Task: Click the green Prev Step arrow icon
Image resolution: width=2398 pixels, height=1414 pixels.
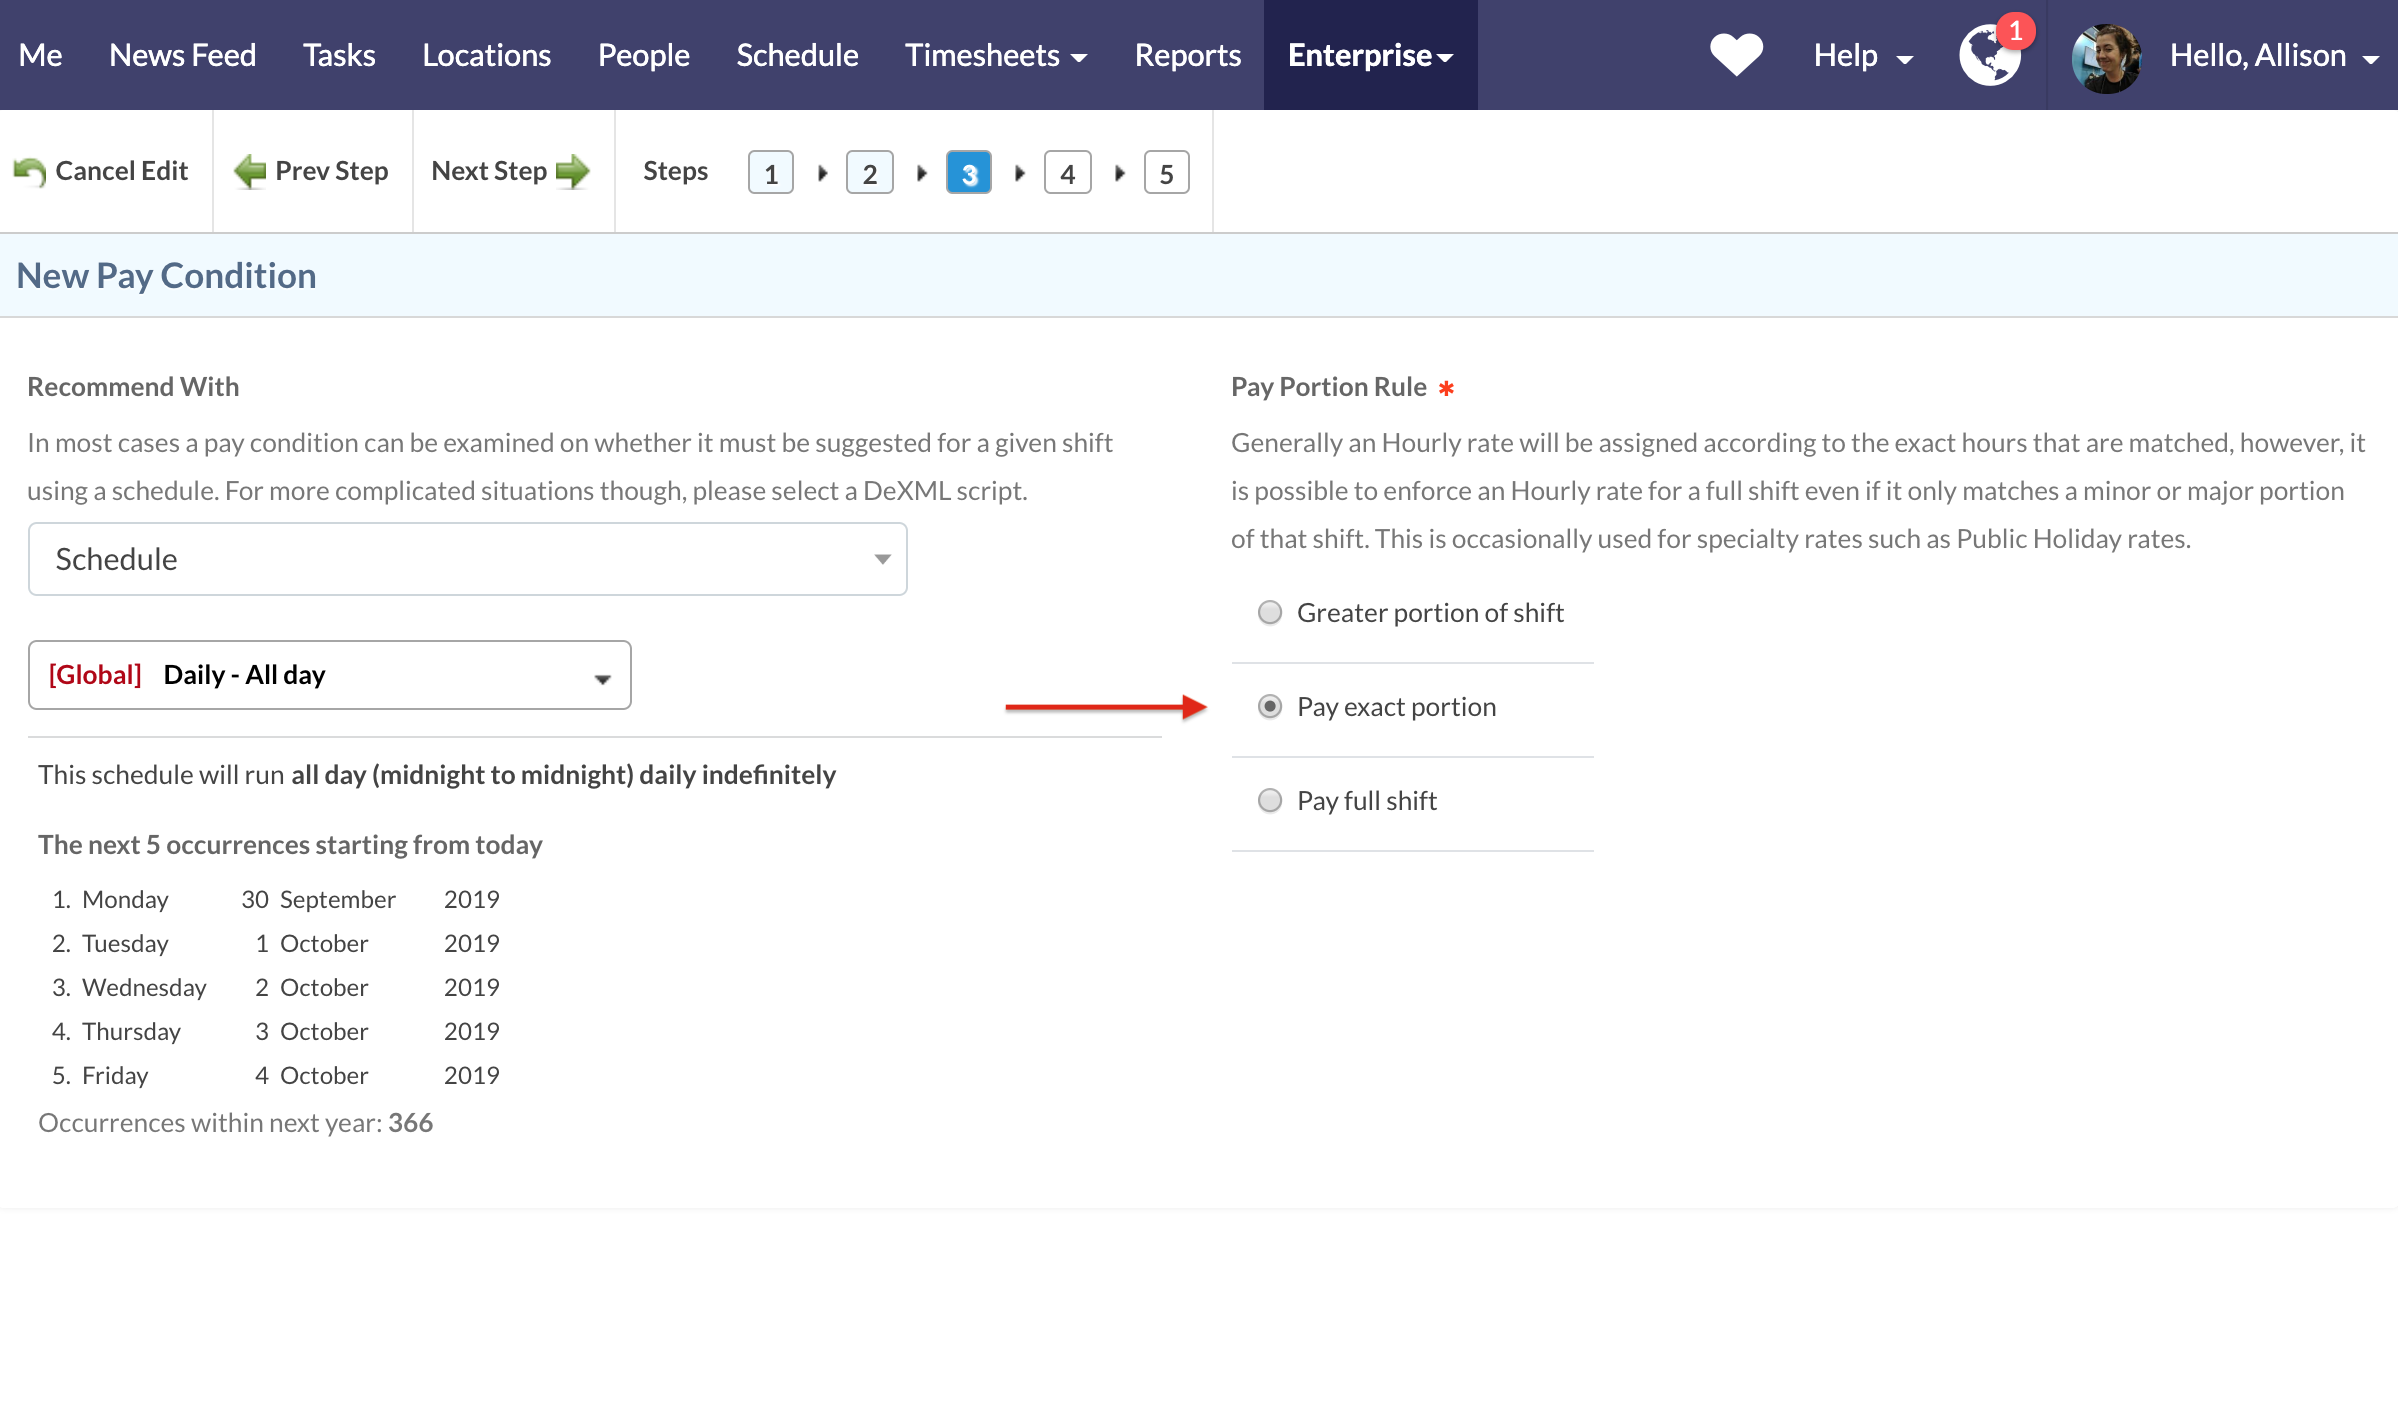Action: (x=250, y=172)
